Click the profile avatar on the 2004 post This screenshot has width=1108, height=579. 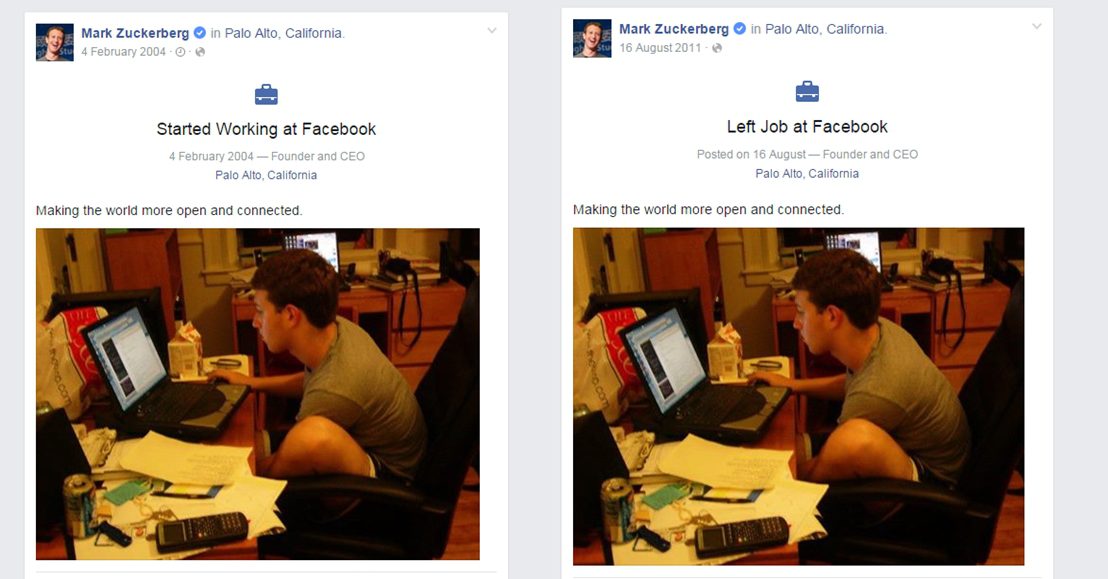click(x=54, y=43)
